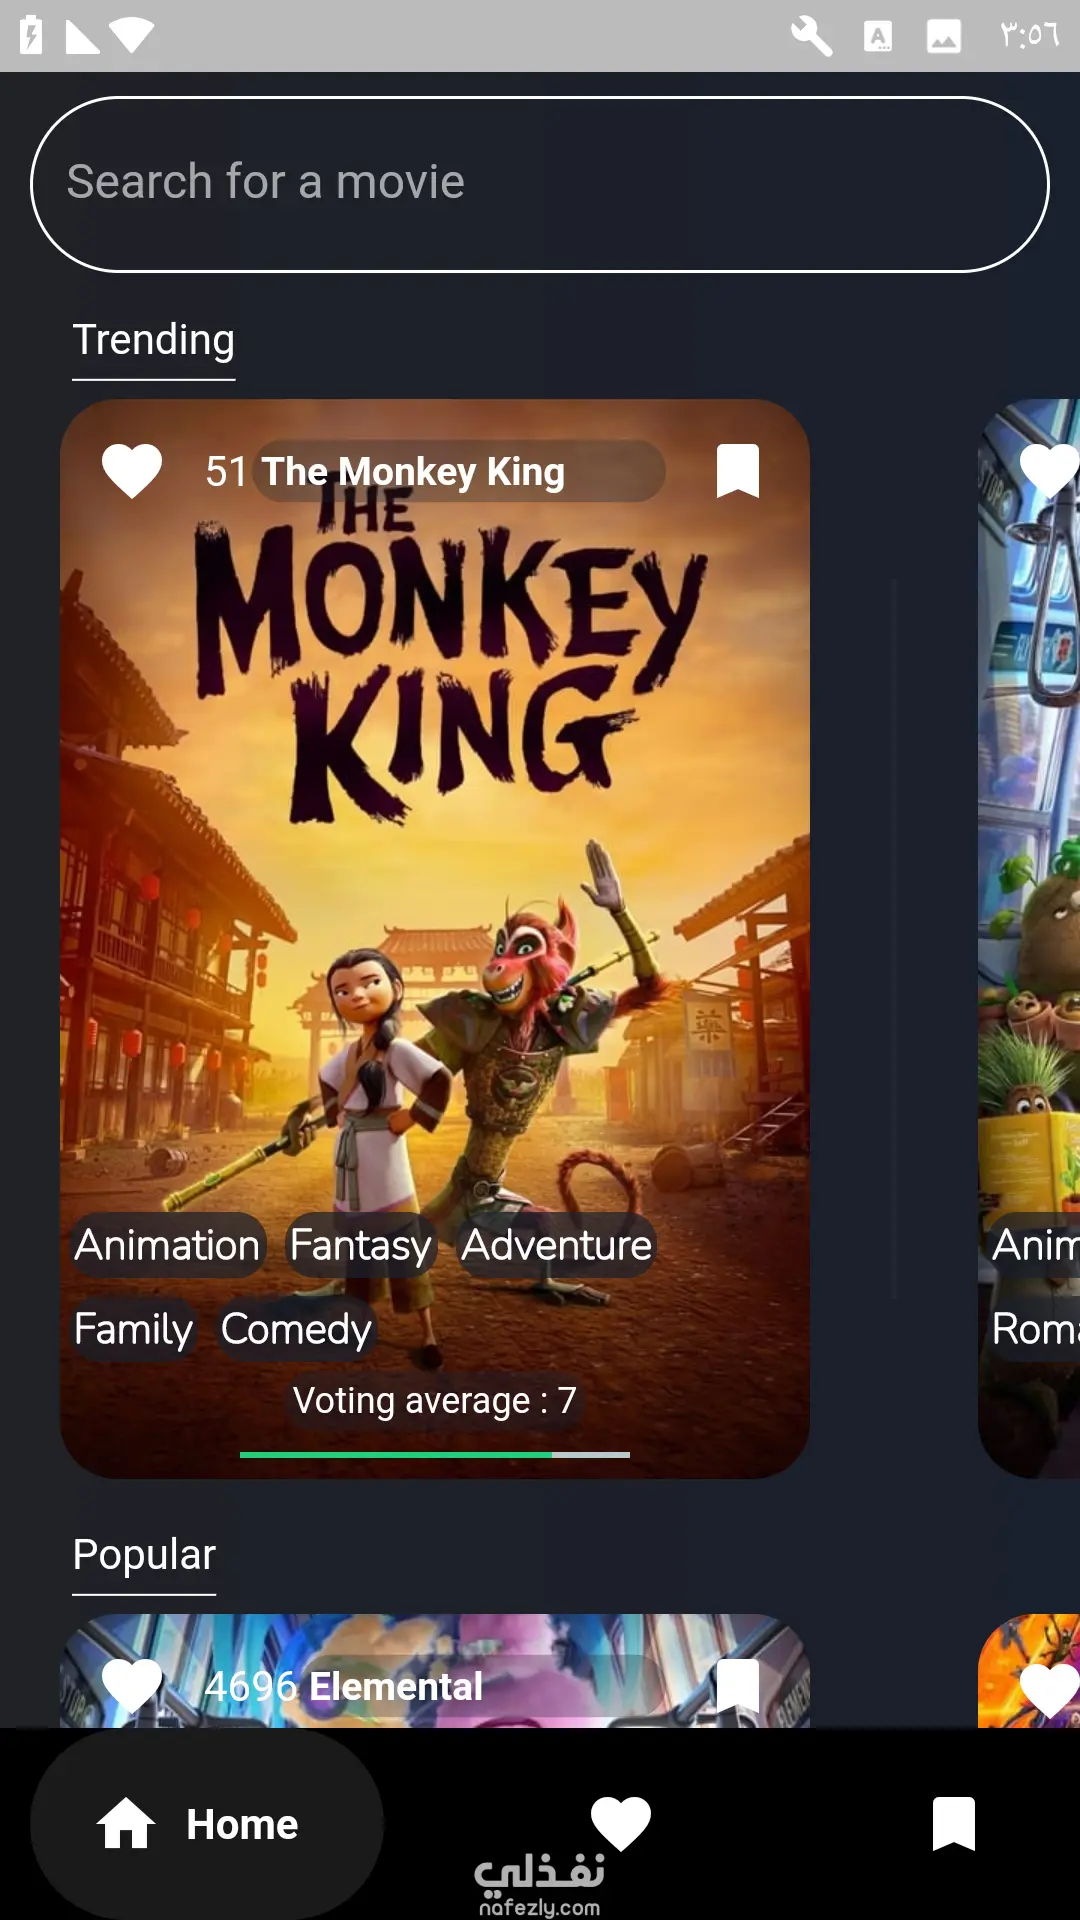Open the Saved bookmarks tab in bottom bar
The width and height of the screenshot is (1080, 1920).
coord(954,1824)
